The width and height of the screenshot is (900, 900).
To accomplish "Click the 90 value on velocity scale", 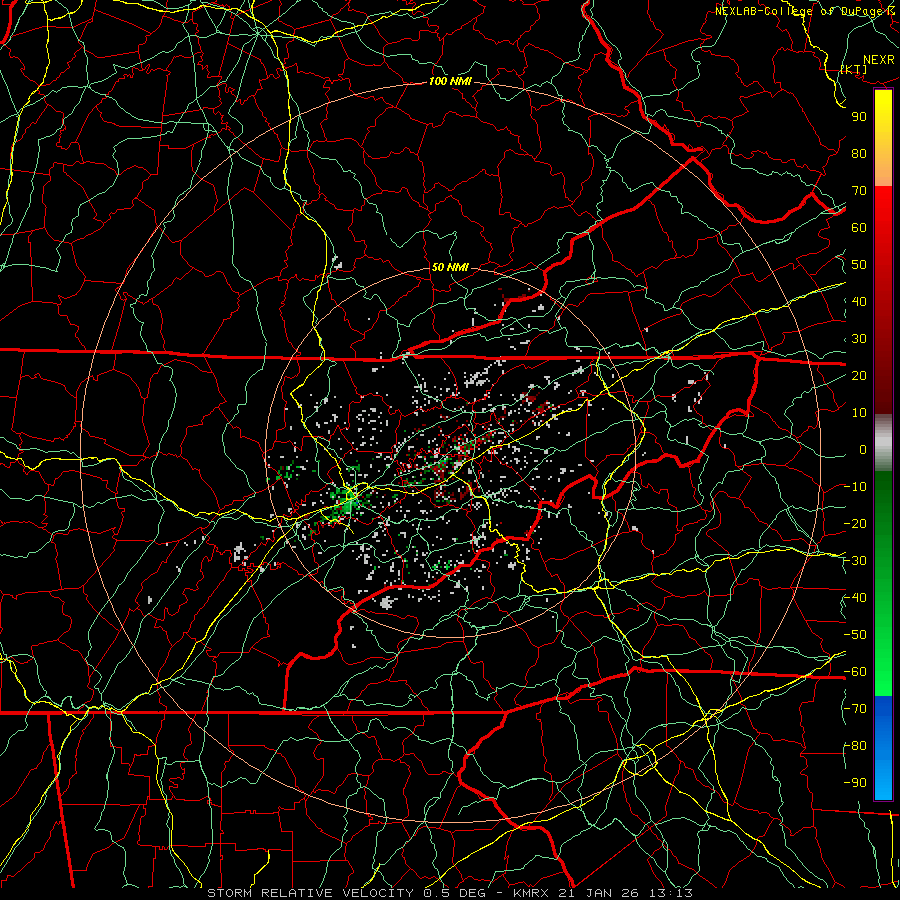I will click(x=859, y=117).
